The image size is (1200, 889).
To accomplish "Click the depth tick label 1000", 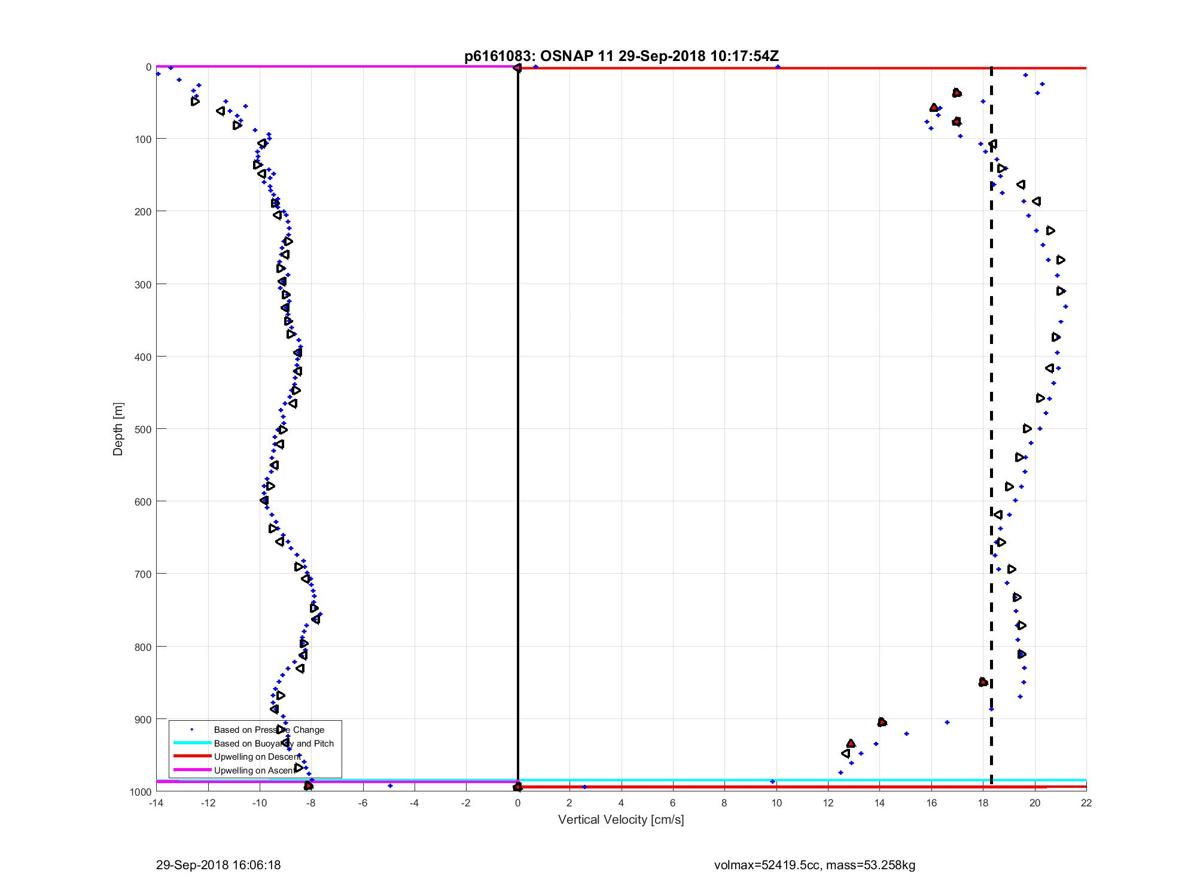I will (140, 792).
